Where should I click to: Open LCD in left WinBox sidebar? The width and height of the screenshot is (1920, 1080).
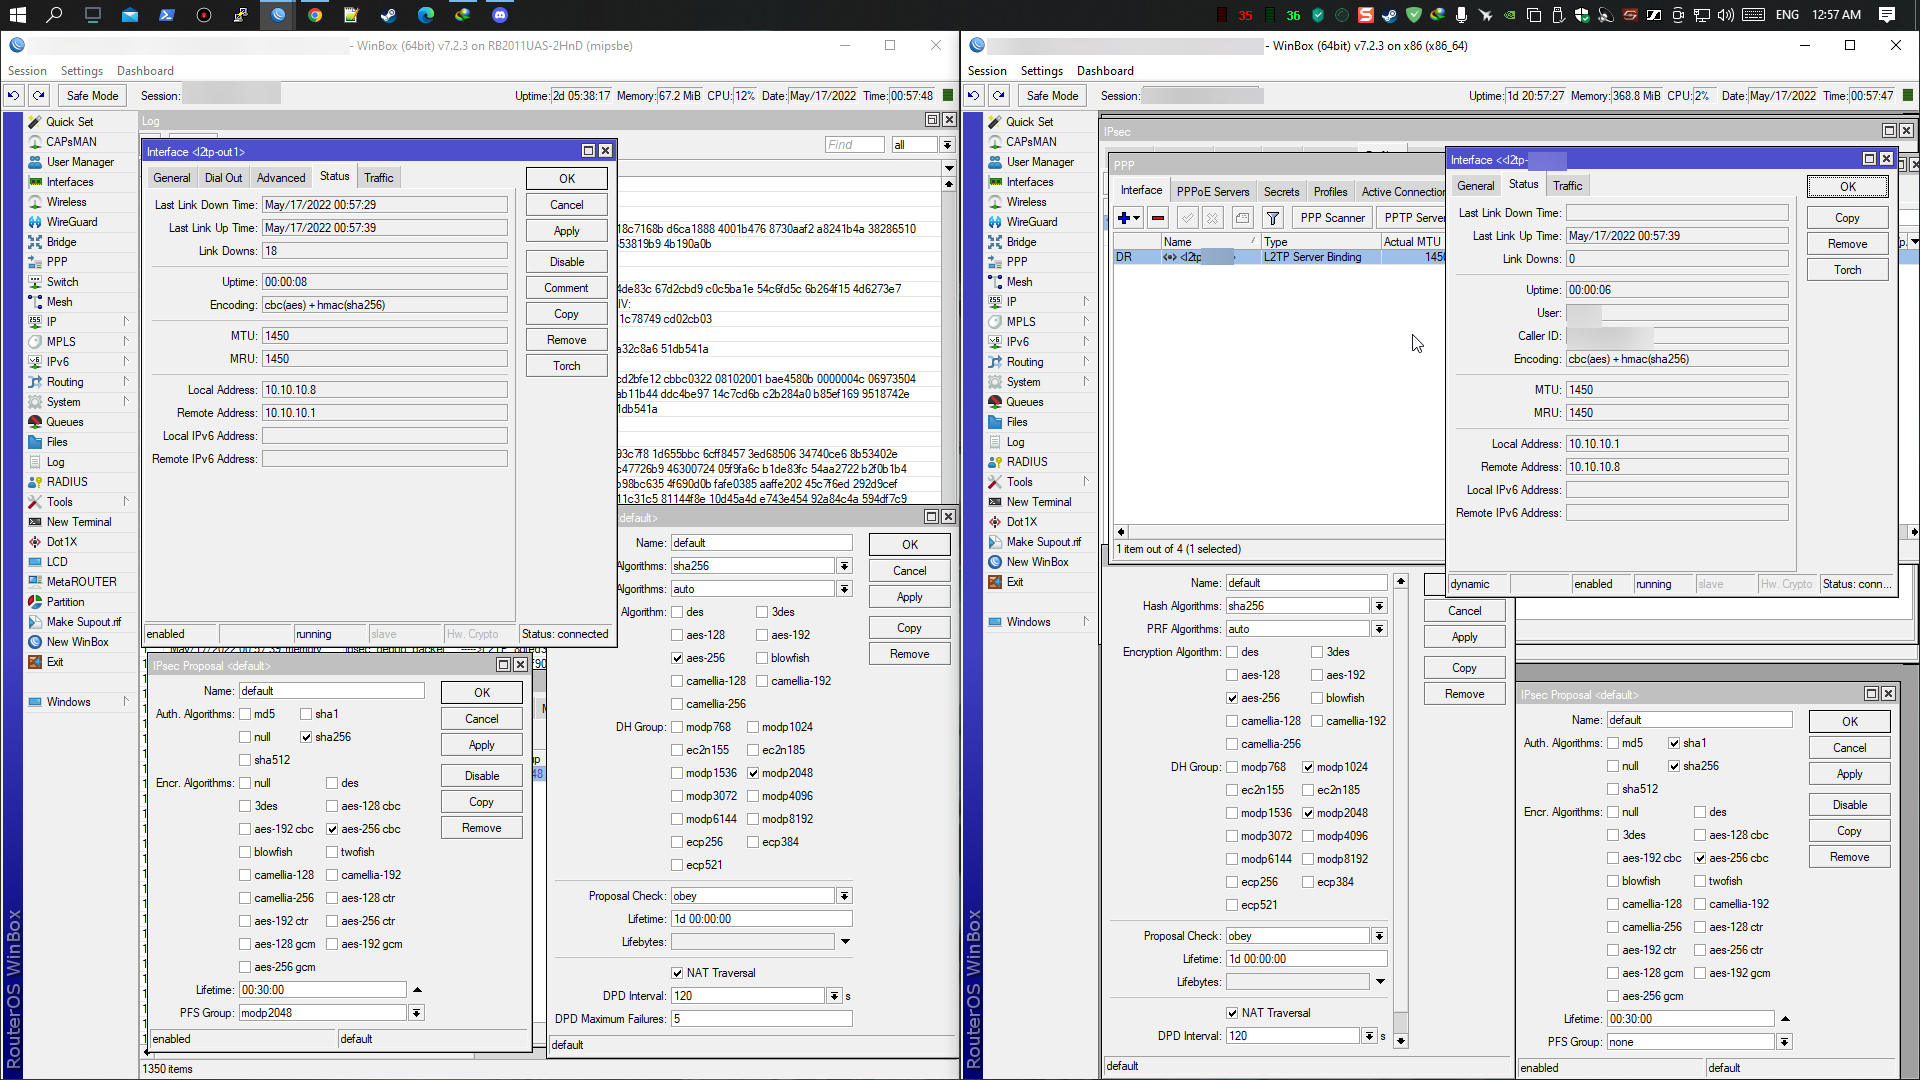point(57,562)
